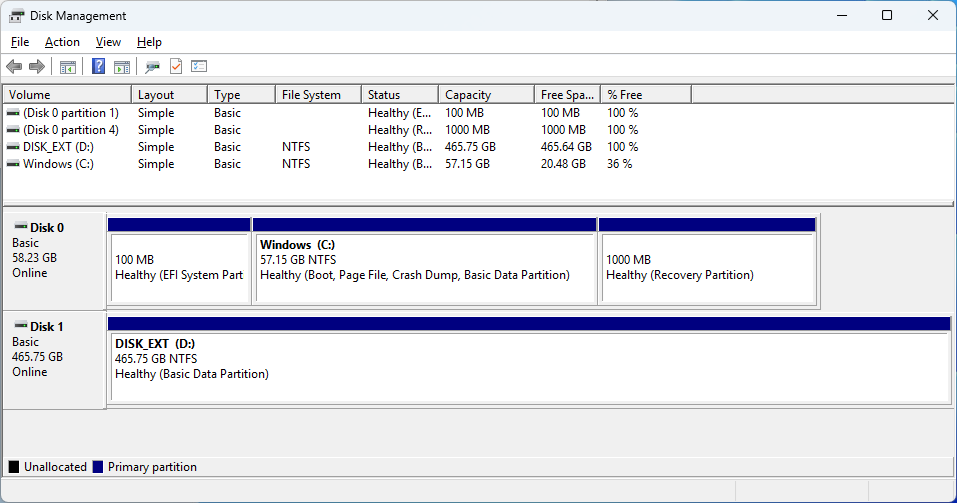Viewport: 957px width, 503px height.
Task: Click the blue question mark Help toolbar icon
Action: [x=99, y=67]
